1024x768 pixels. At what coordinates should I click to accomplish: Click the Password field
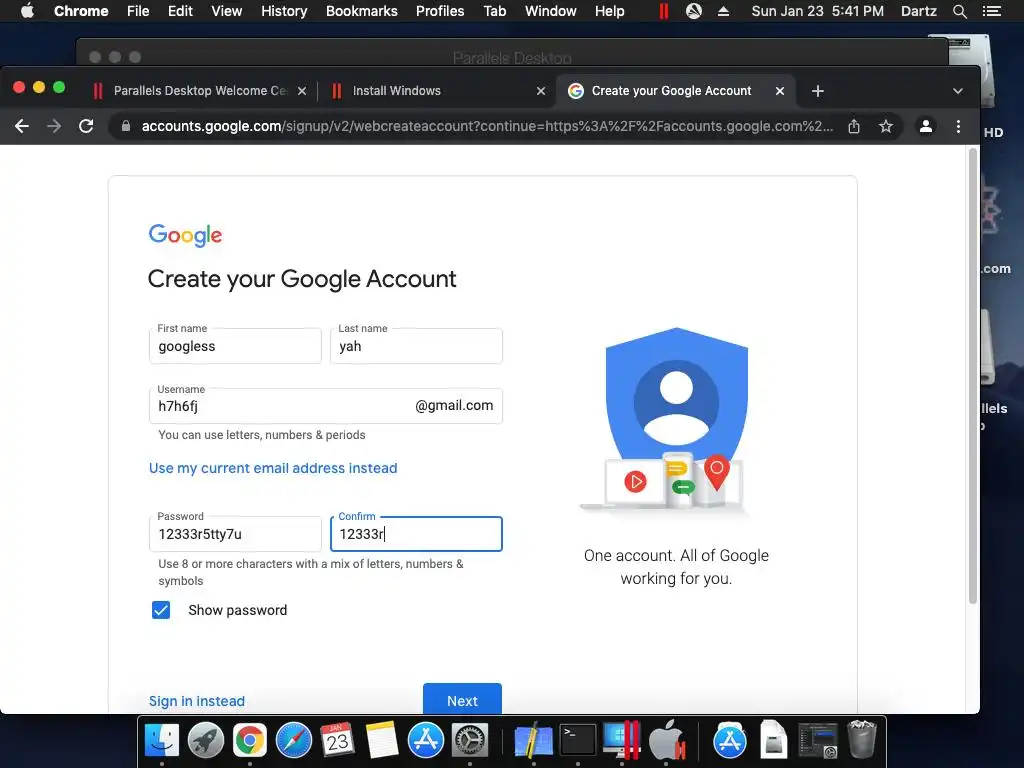235,534
